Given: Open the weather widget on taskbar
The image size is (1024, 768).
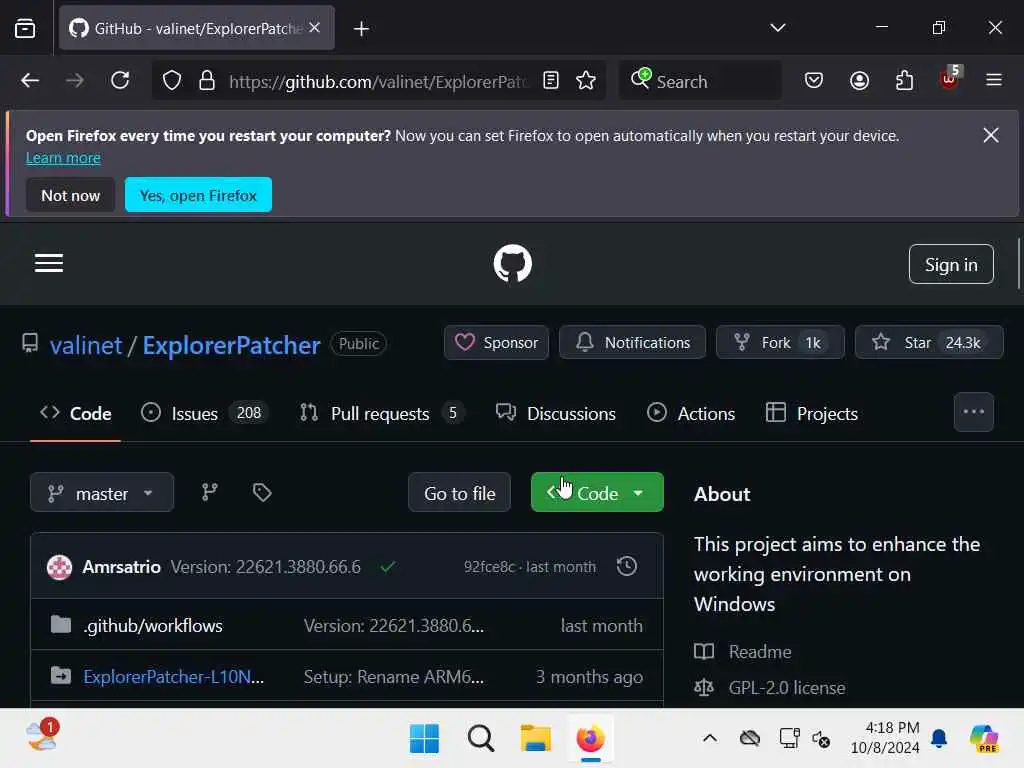Looking at the screenshot, I should pyautogui.click(x=42, y=737).
